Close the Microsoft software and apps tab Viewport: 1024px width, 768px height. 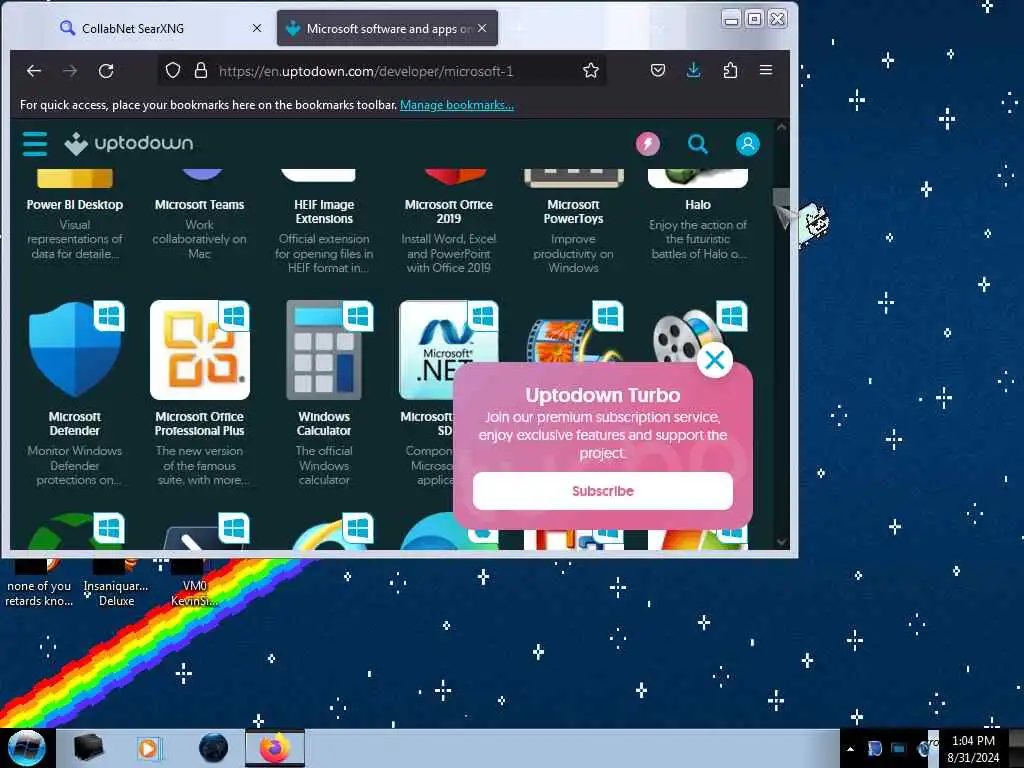pos(482,28)
